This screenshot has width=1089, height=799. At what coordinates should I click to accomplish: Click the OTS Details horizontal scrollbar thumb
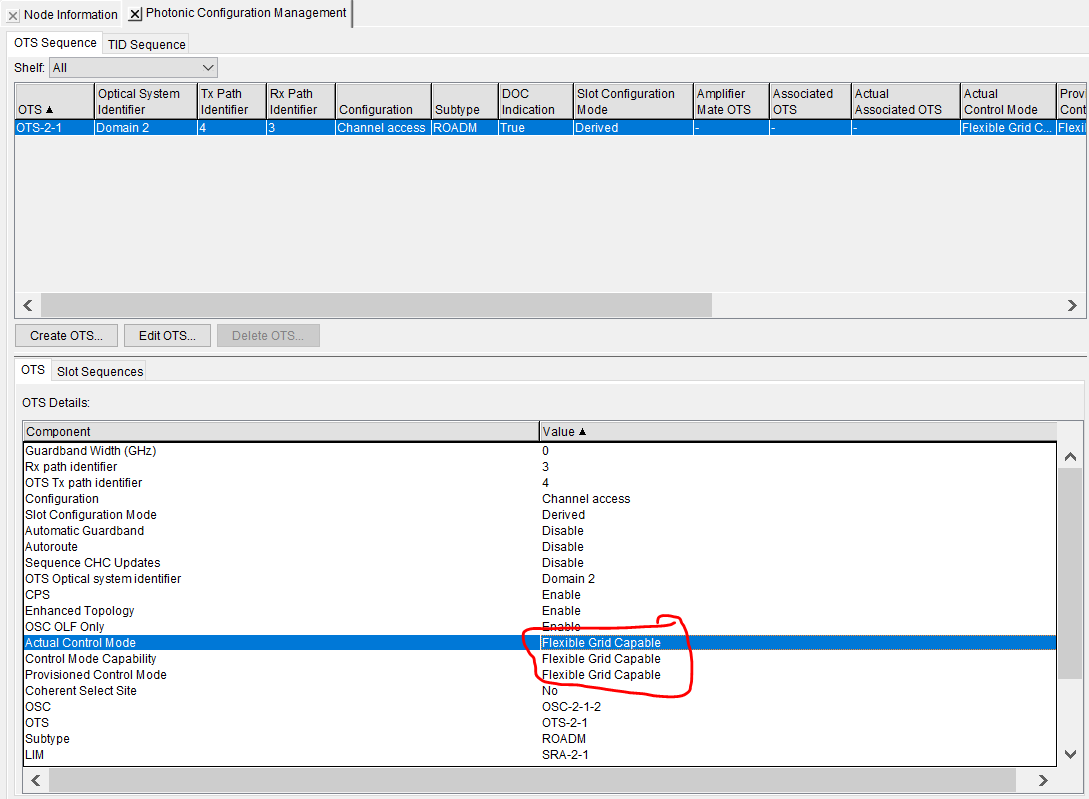[x=532, y=780]
